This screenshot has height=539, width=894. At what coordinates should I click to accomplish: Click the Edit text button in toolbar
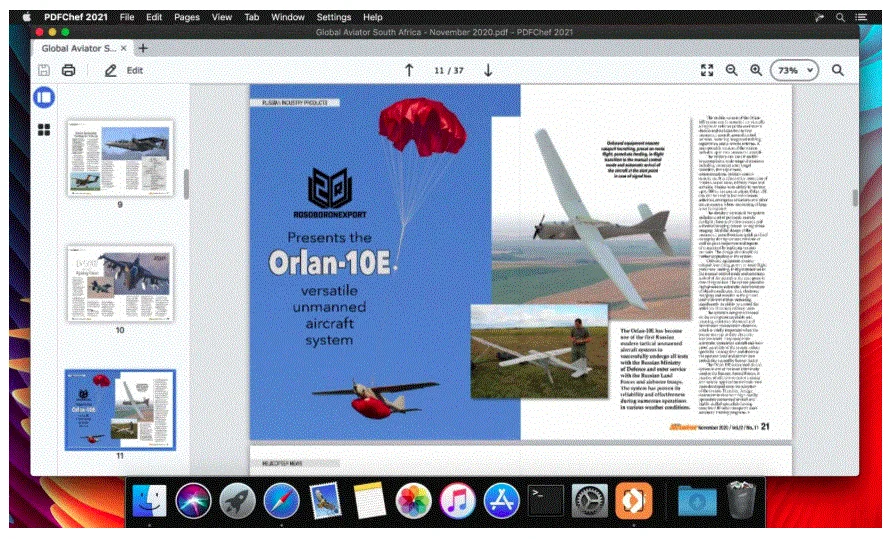point(135,70)
